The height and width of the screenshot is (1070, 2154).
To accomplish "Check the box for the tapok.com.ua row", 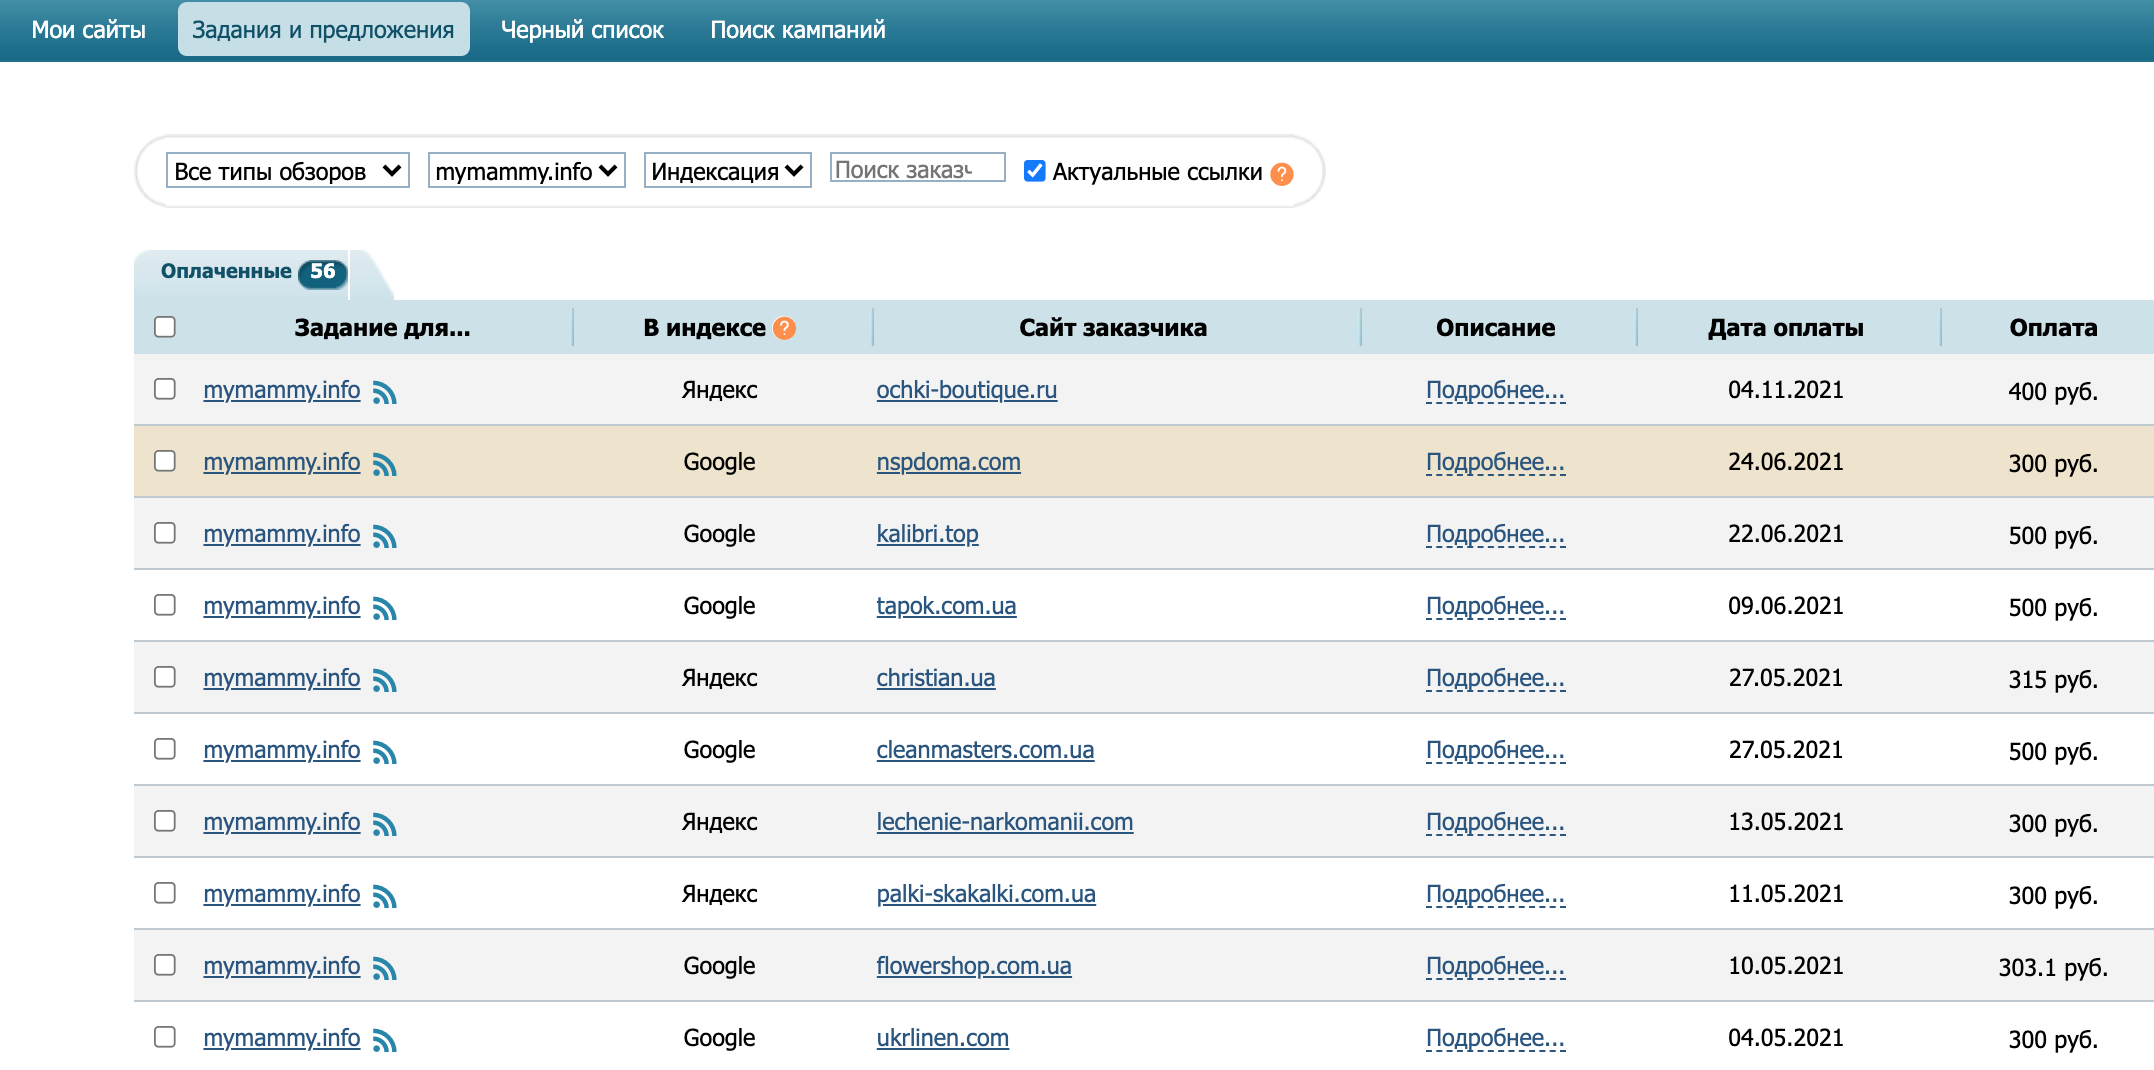I will tap(165, 605).
